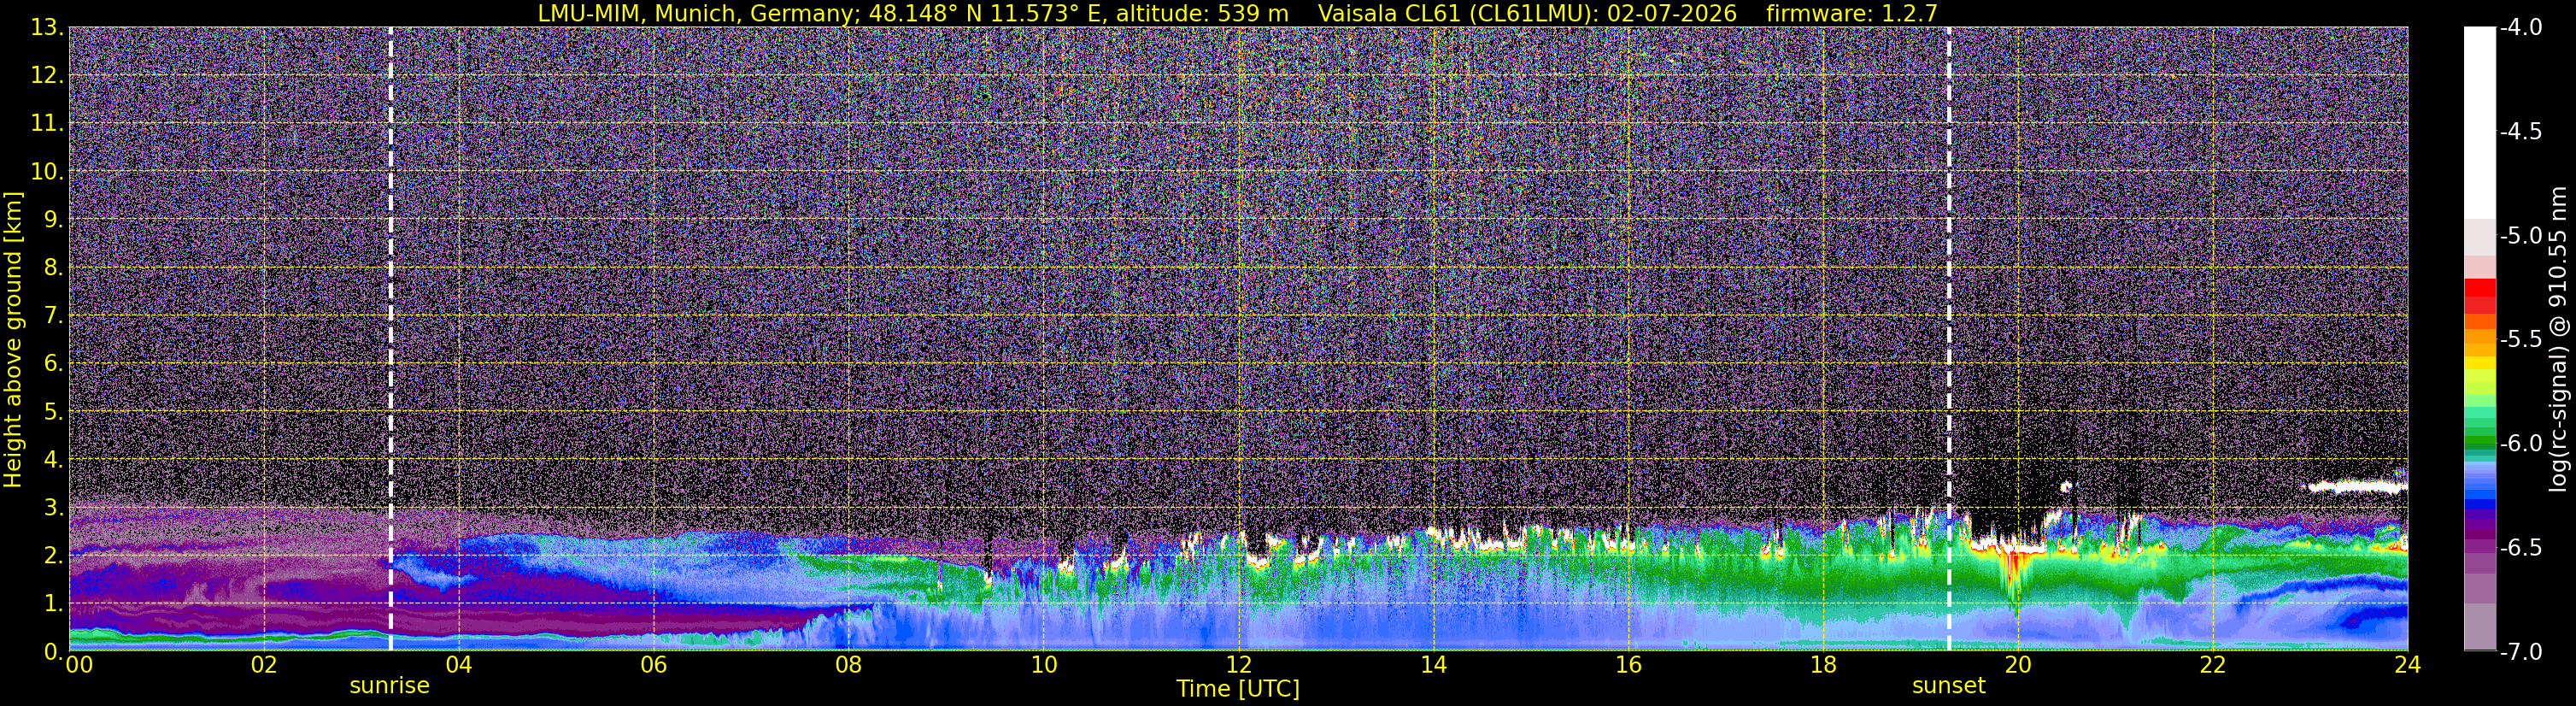Click the dashed sunset marker line
Image resolution: width=2576 pixels, height=706 pixels.
pos(1949,339)
